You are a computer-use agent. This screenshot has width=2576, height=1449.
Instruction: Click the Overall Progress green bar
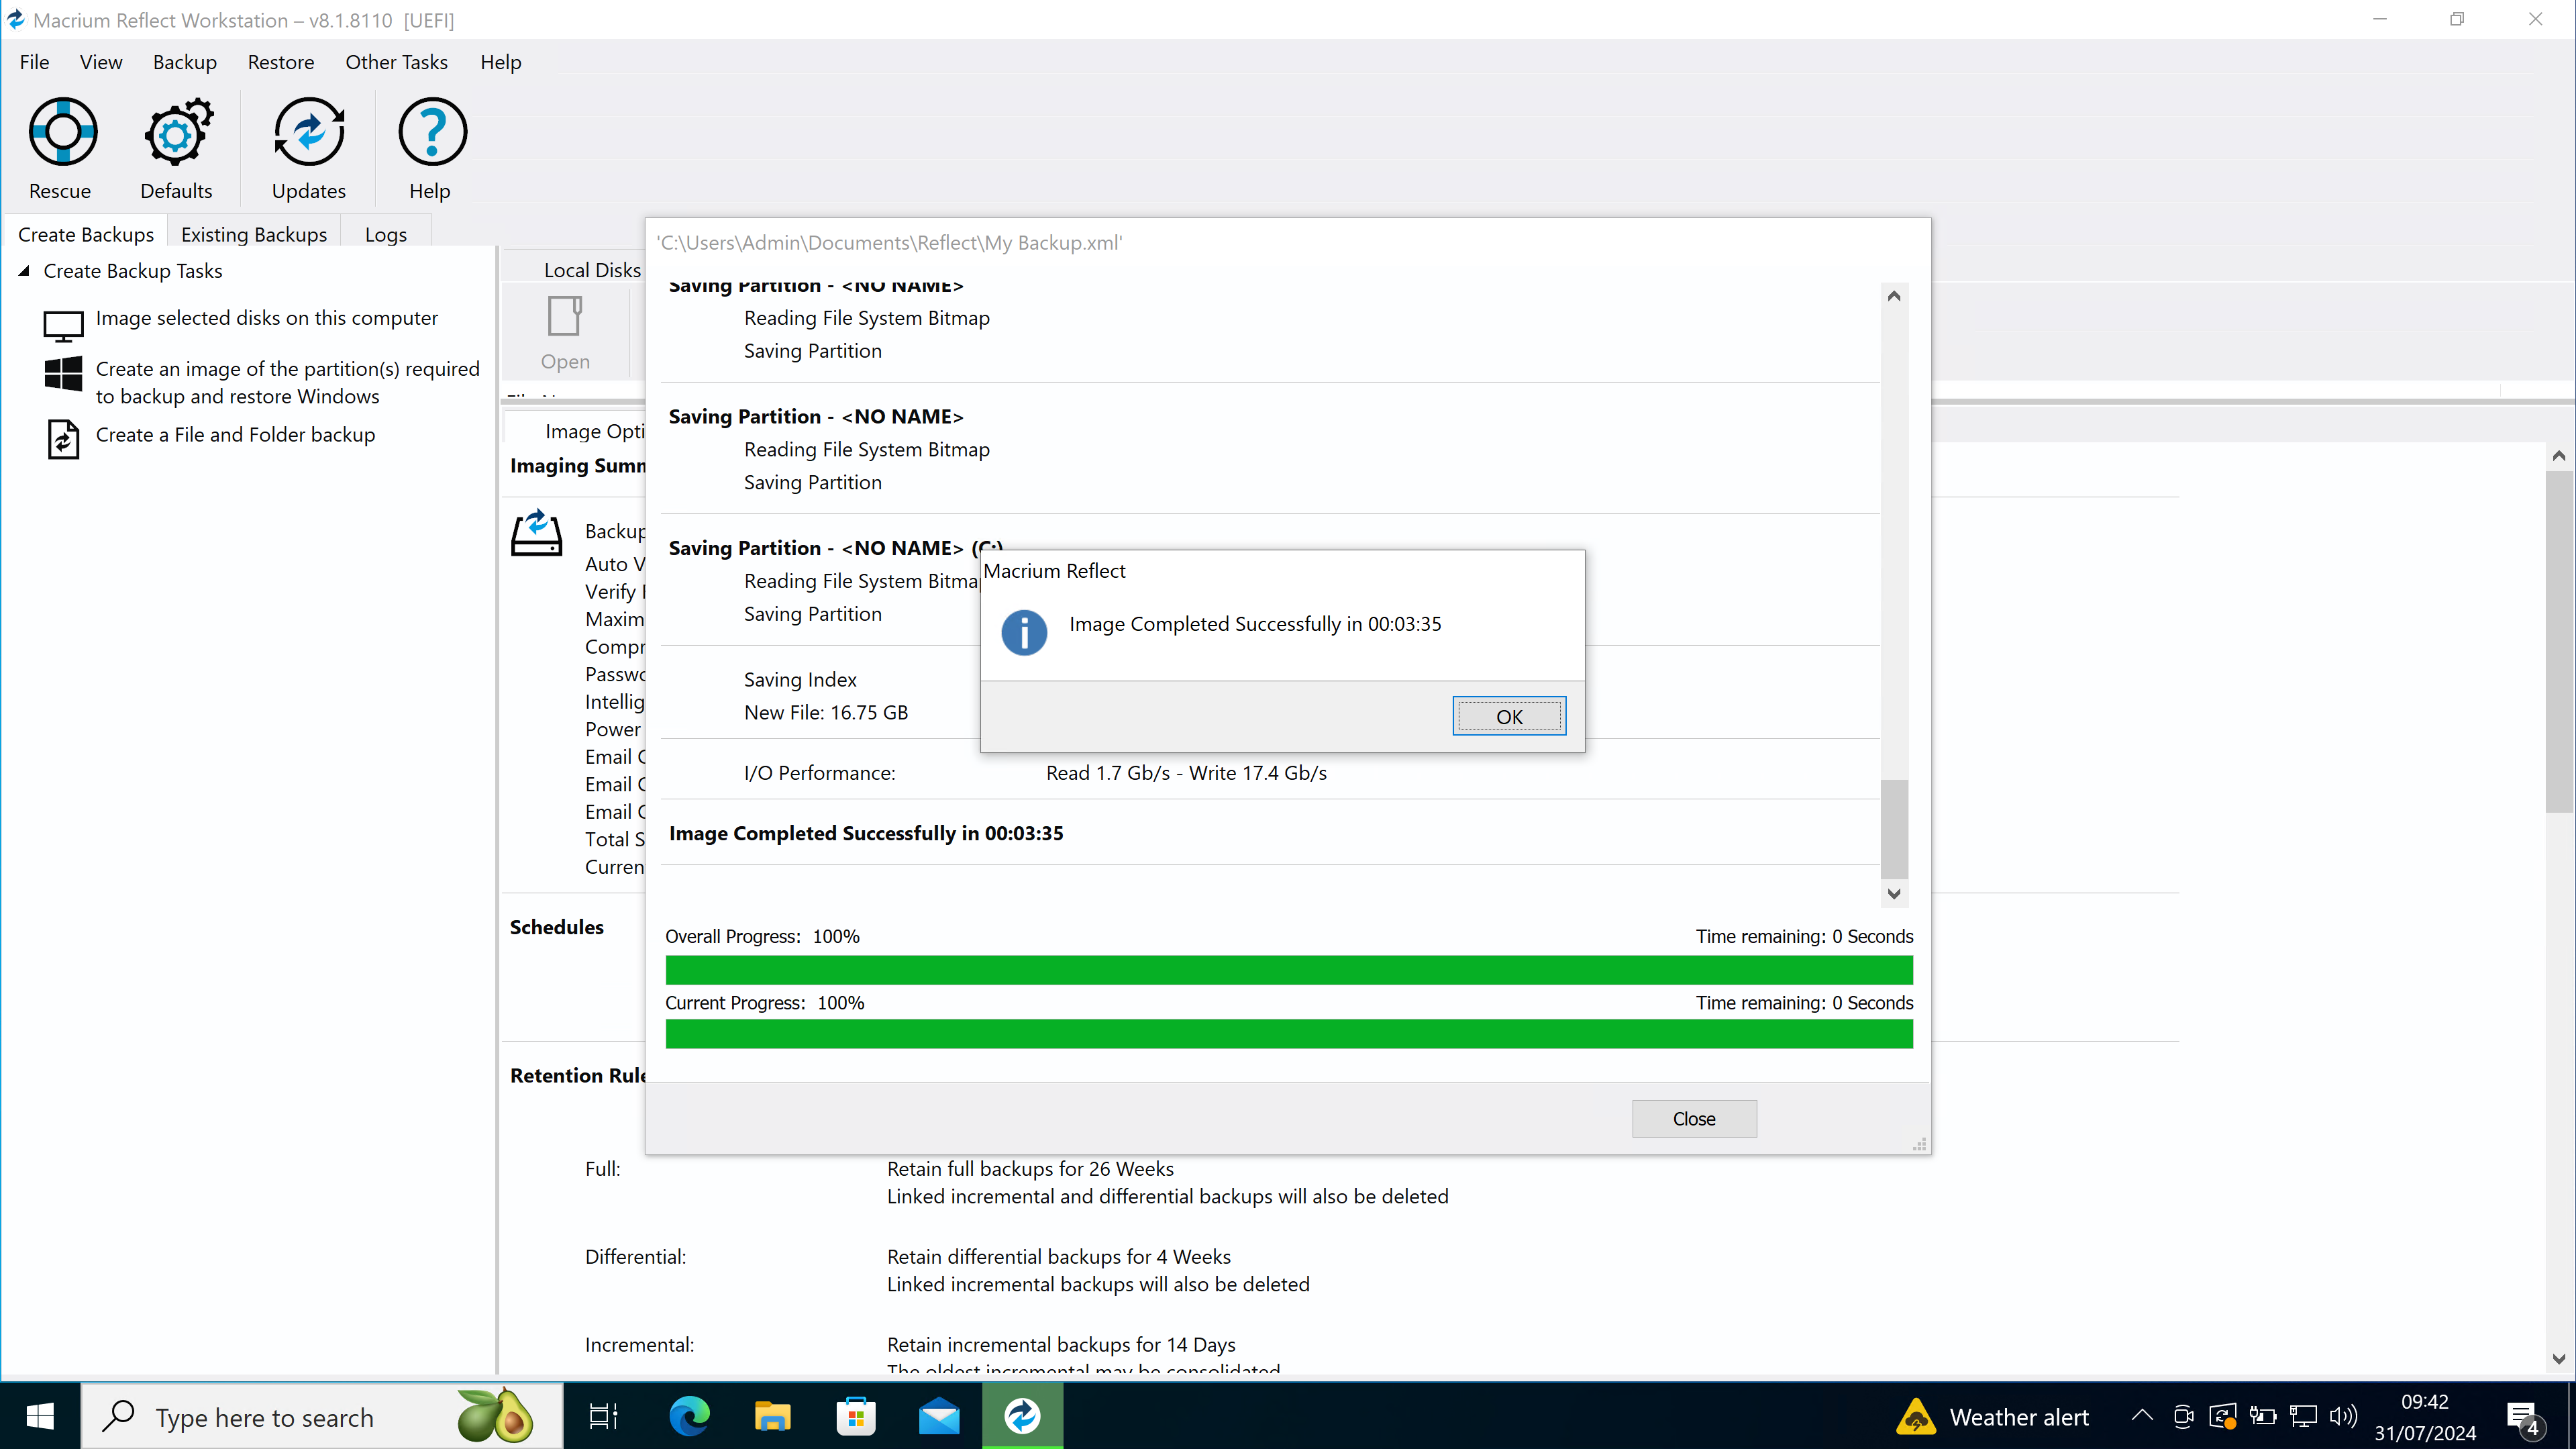pos(1288,970)
